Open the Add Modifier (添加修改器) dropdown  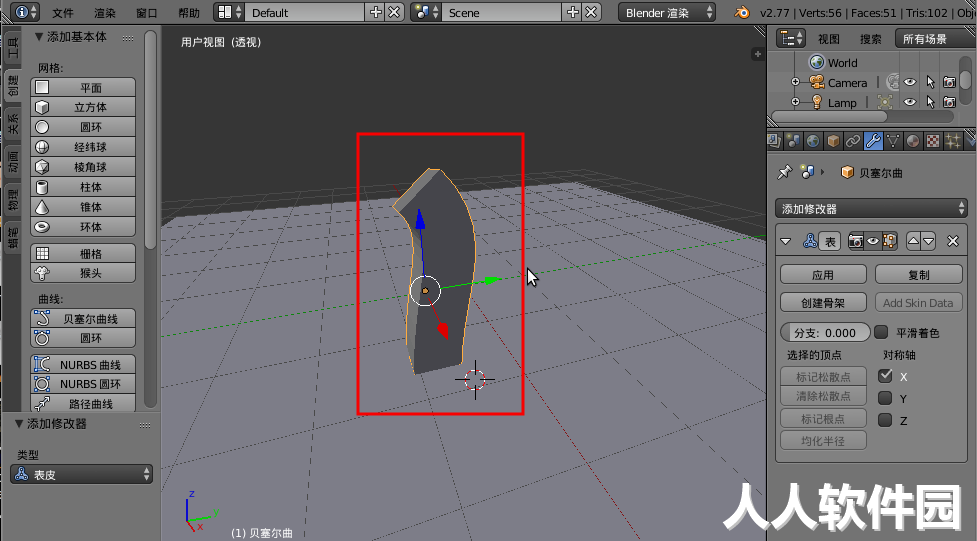coord(871,209)
